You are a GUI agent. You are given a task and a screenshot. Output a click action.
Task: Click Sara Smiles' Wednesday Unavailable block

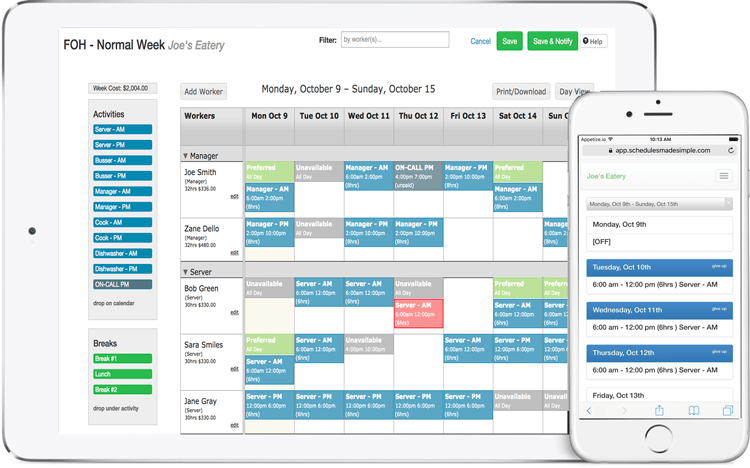click(369, 344)
